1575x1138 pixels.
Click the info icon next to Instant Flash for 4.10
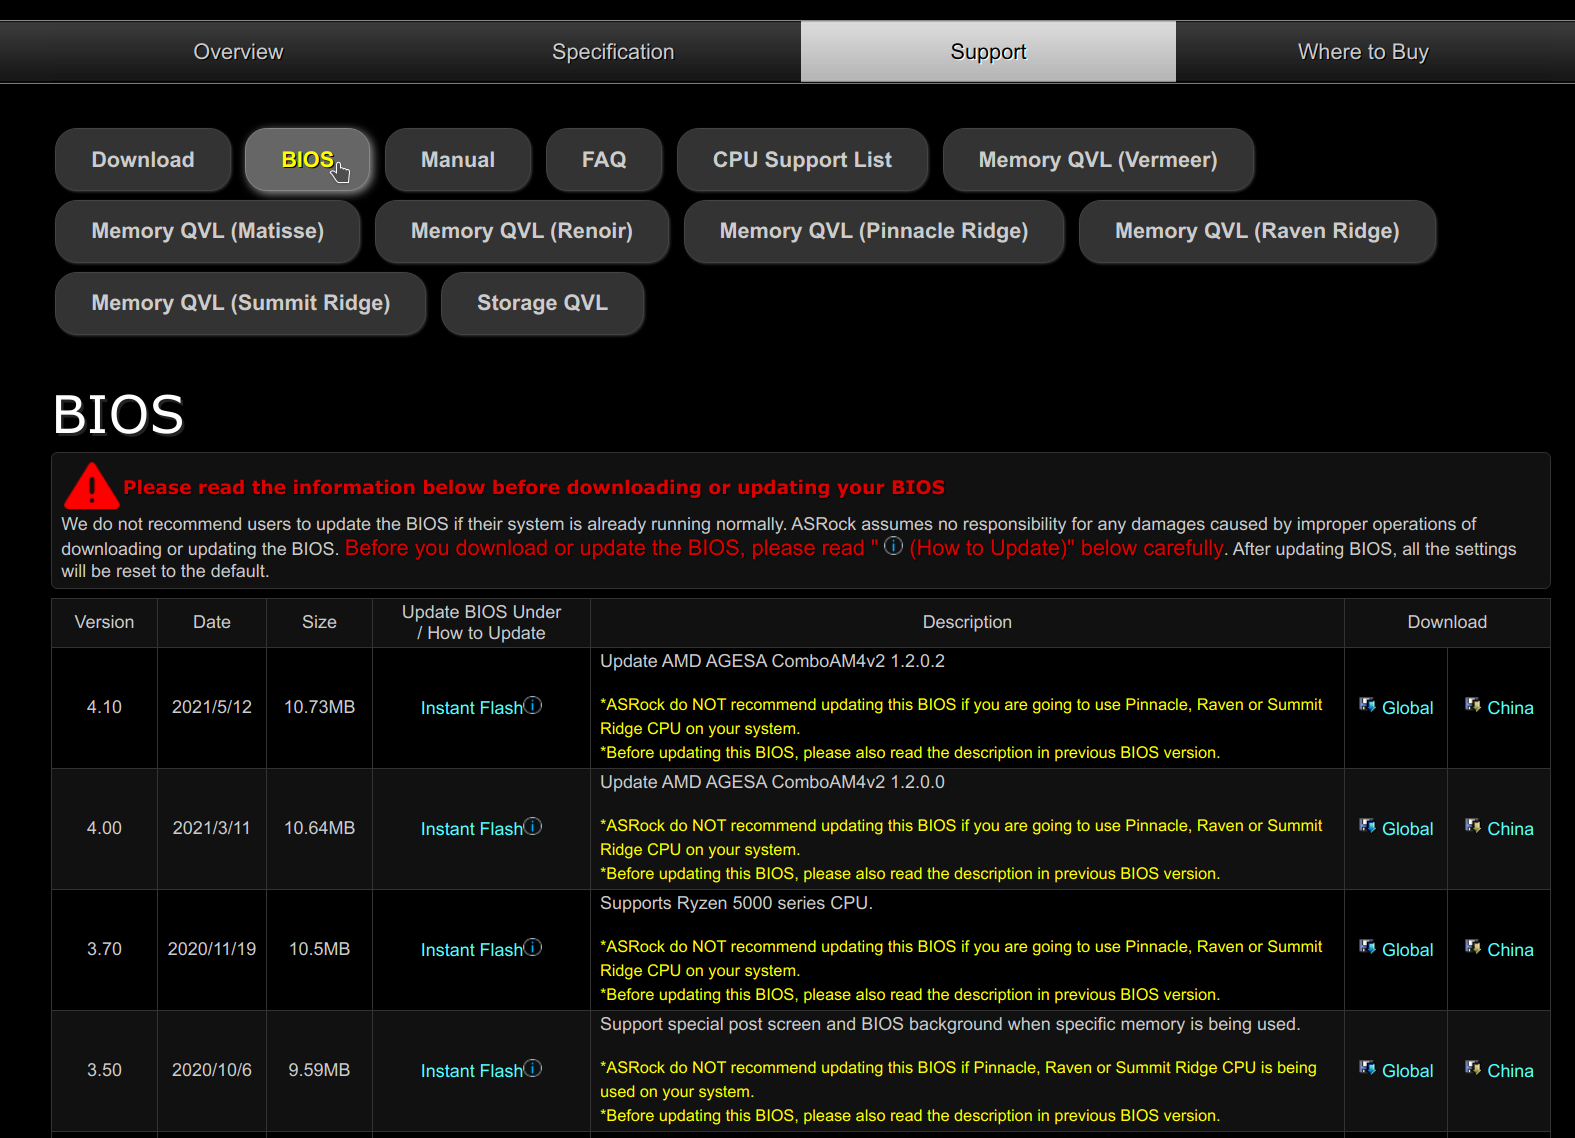tap(533, 705)
